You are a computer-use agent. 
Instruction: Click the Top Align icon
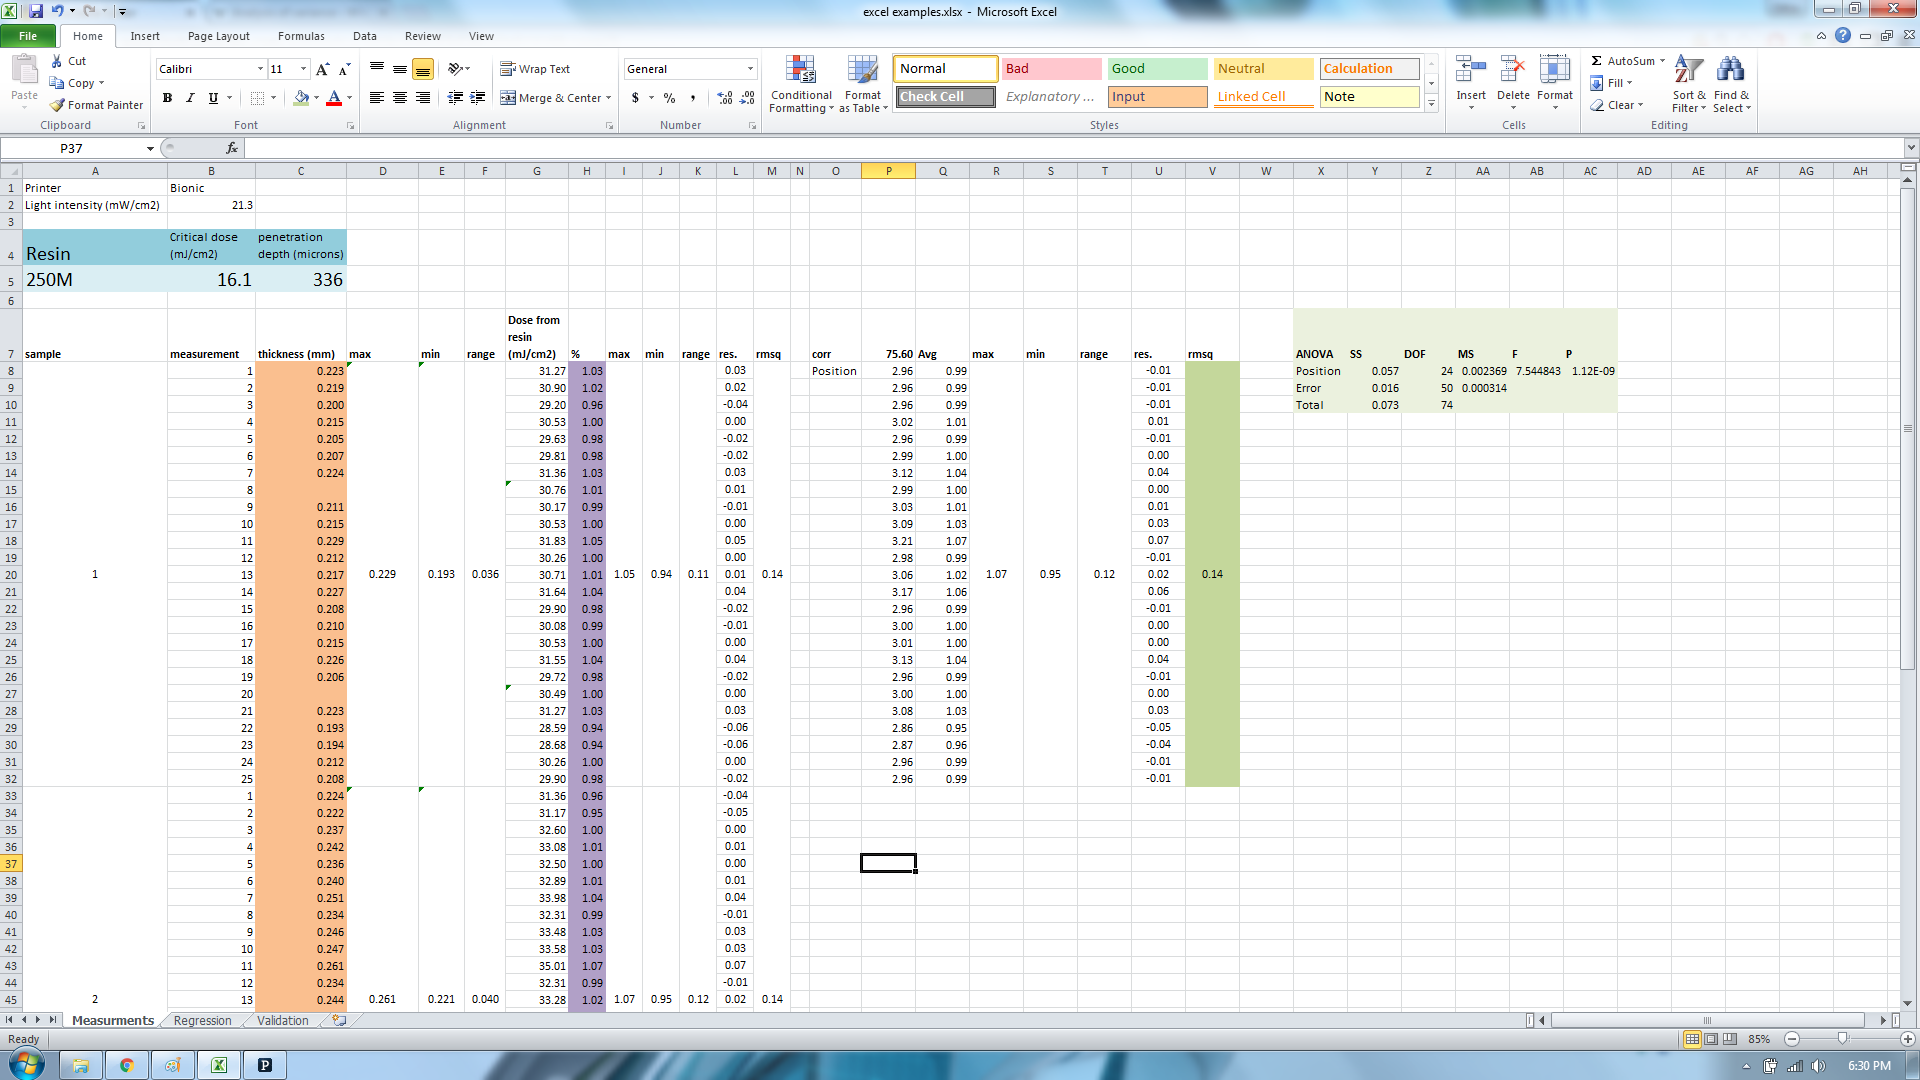point(377,69)
